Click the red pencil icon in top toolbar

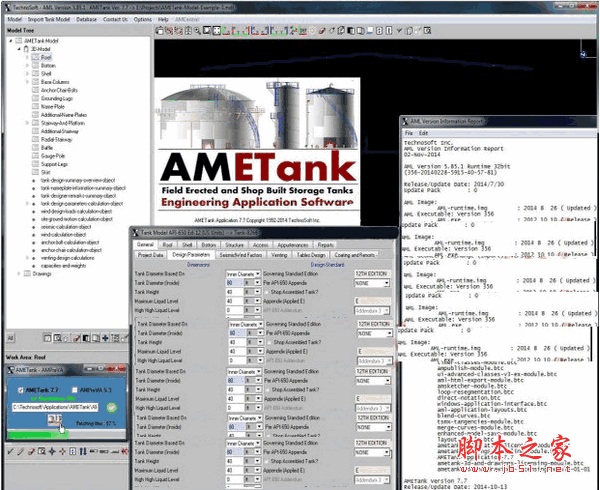(x=322, y=31)
